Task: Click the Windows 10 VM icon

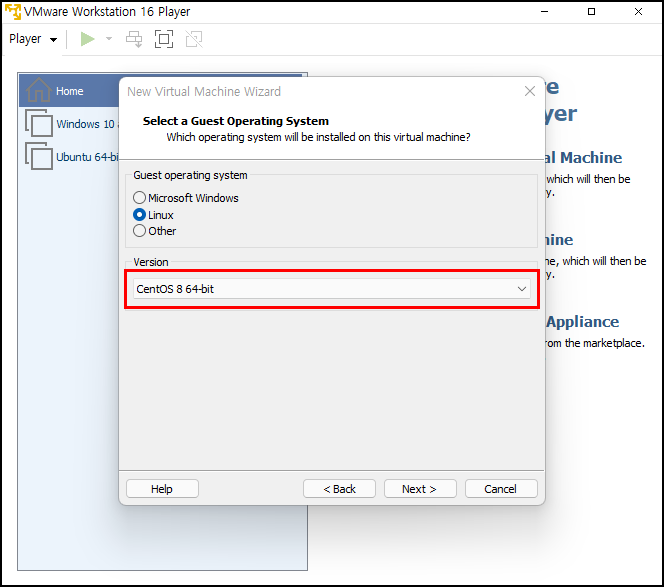Action: click(39, 123)
